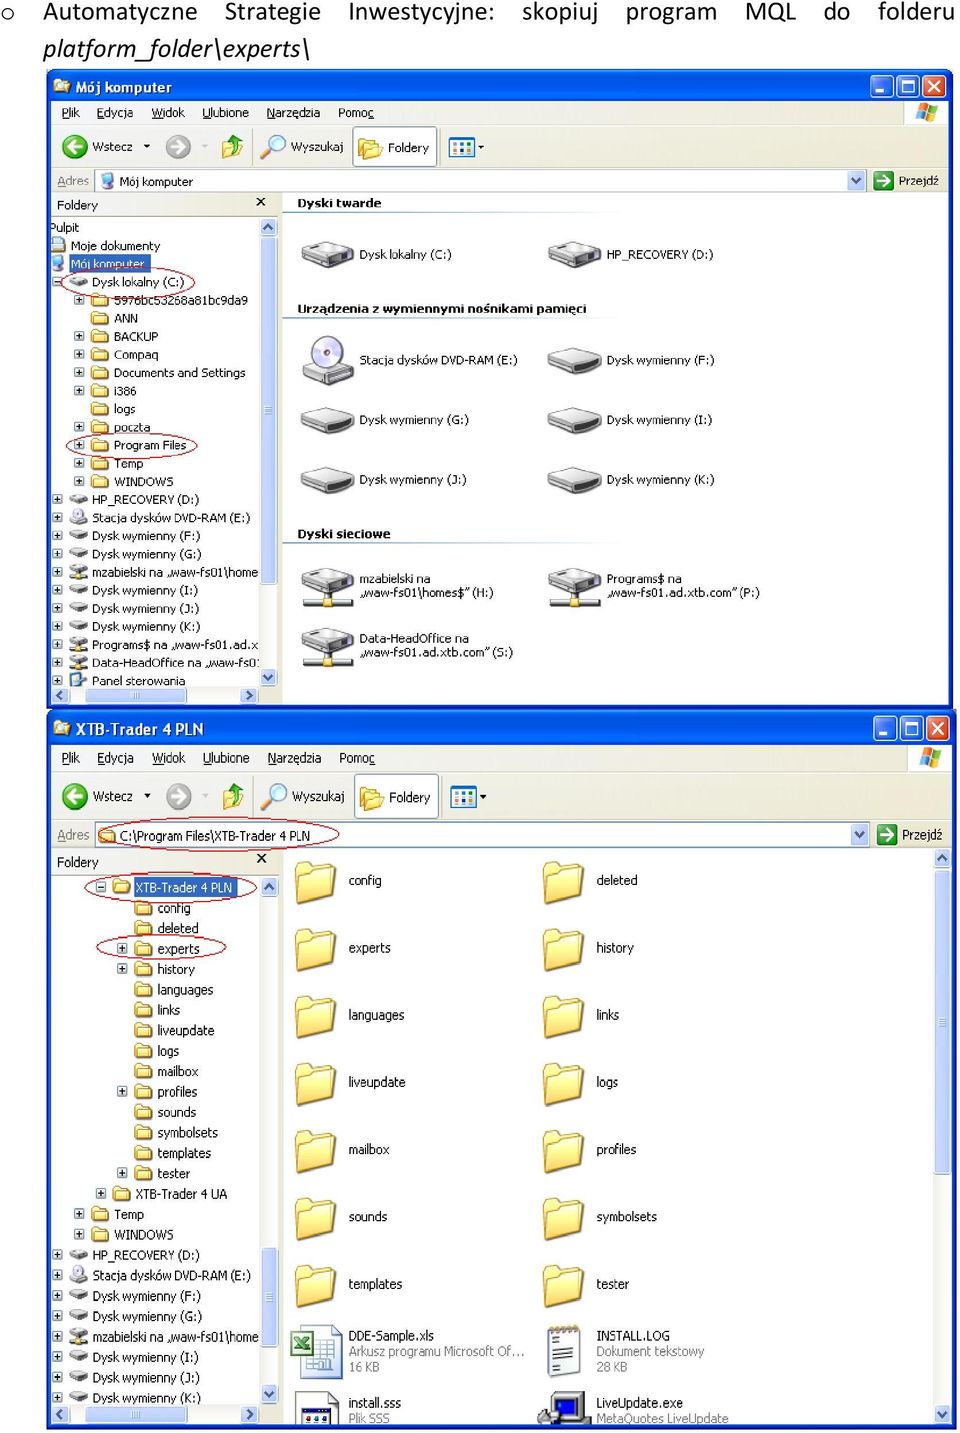Click Wstecz back arrow in Mój komputer window

point(75,147)
